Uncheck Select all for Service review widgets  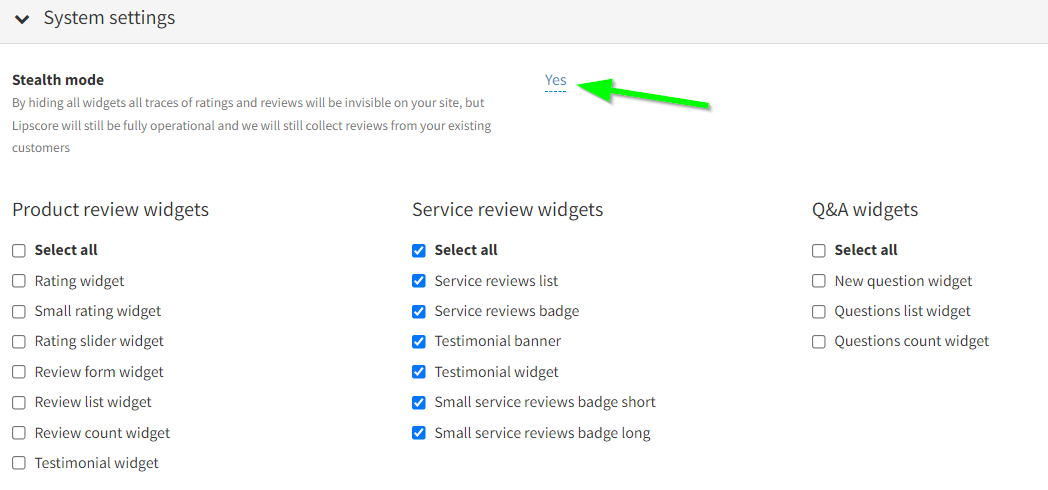(x=419, y=251)
